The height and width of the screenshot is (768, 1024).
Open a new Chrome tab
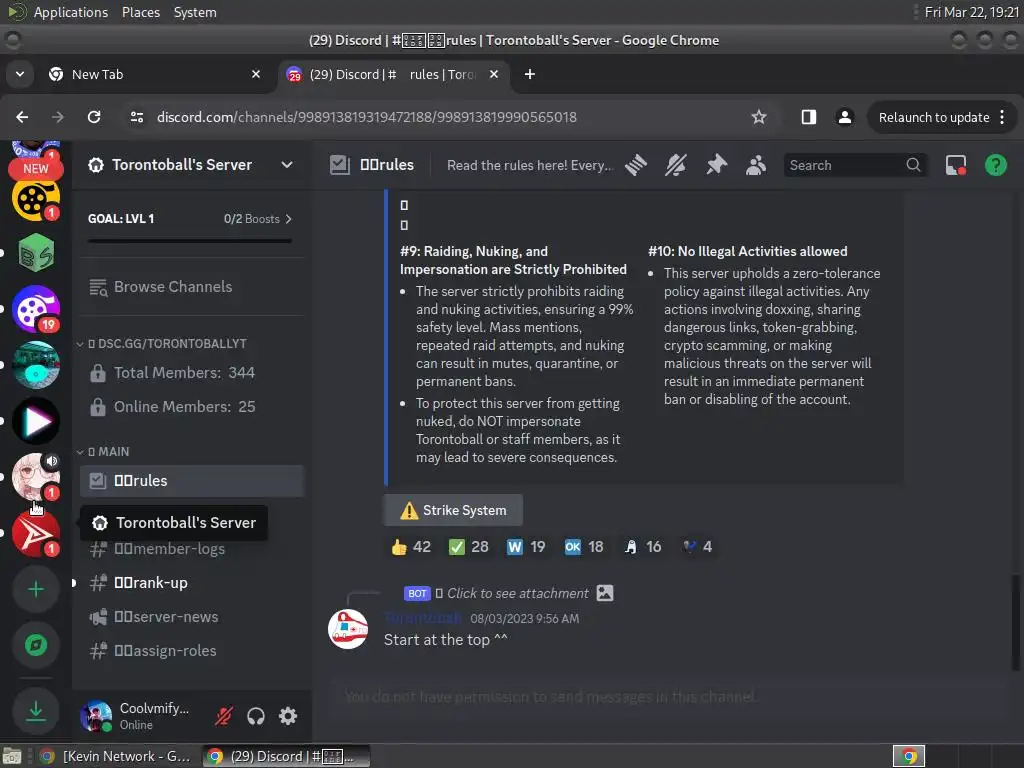coord(530,74)
